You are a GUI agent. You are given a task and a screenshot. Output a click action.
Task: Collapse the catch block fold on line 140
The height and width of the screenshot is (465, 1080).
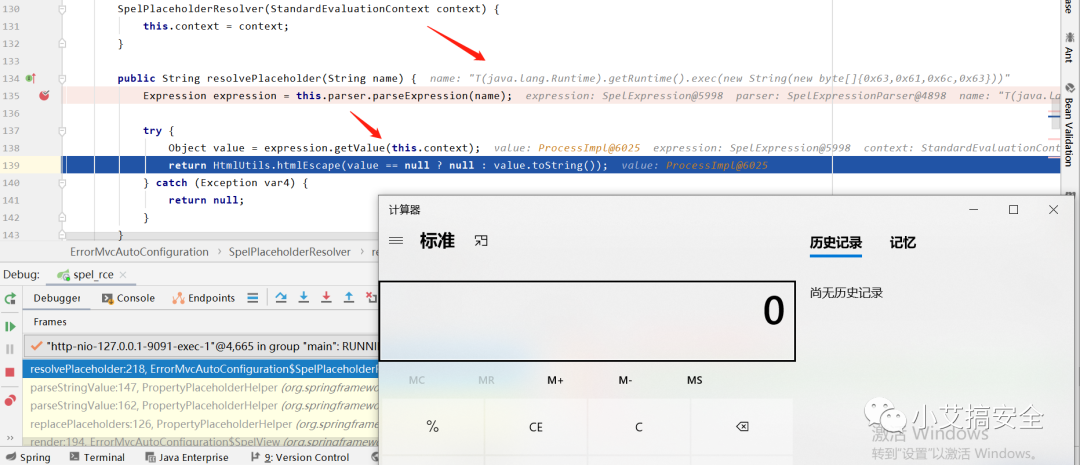tap(62, 183)
